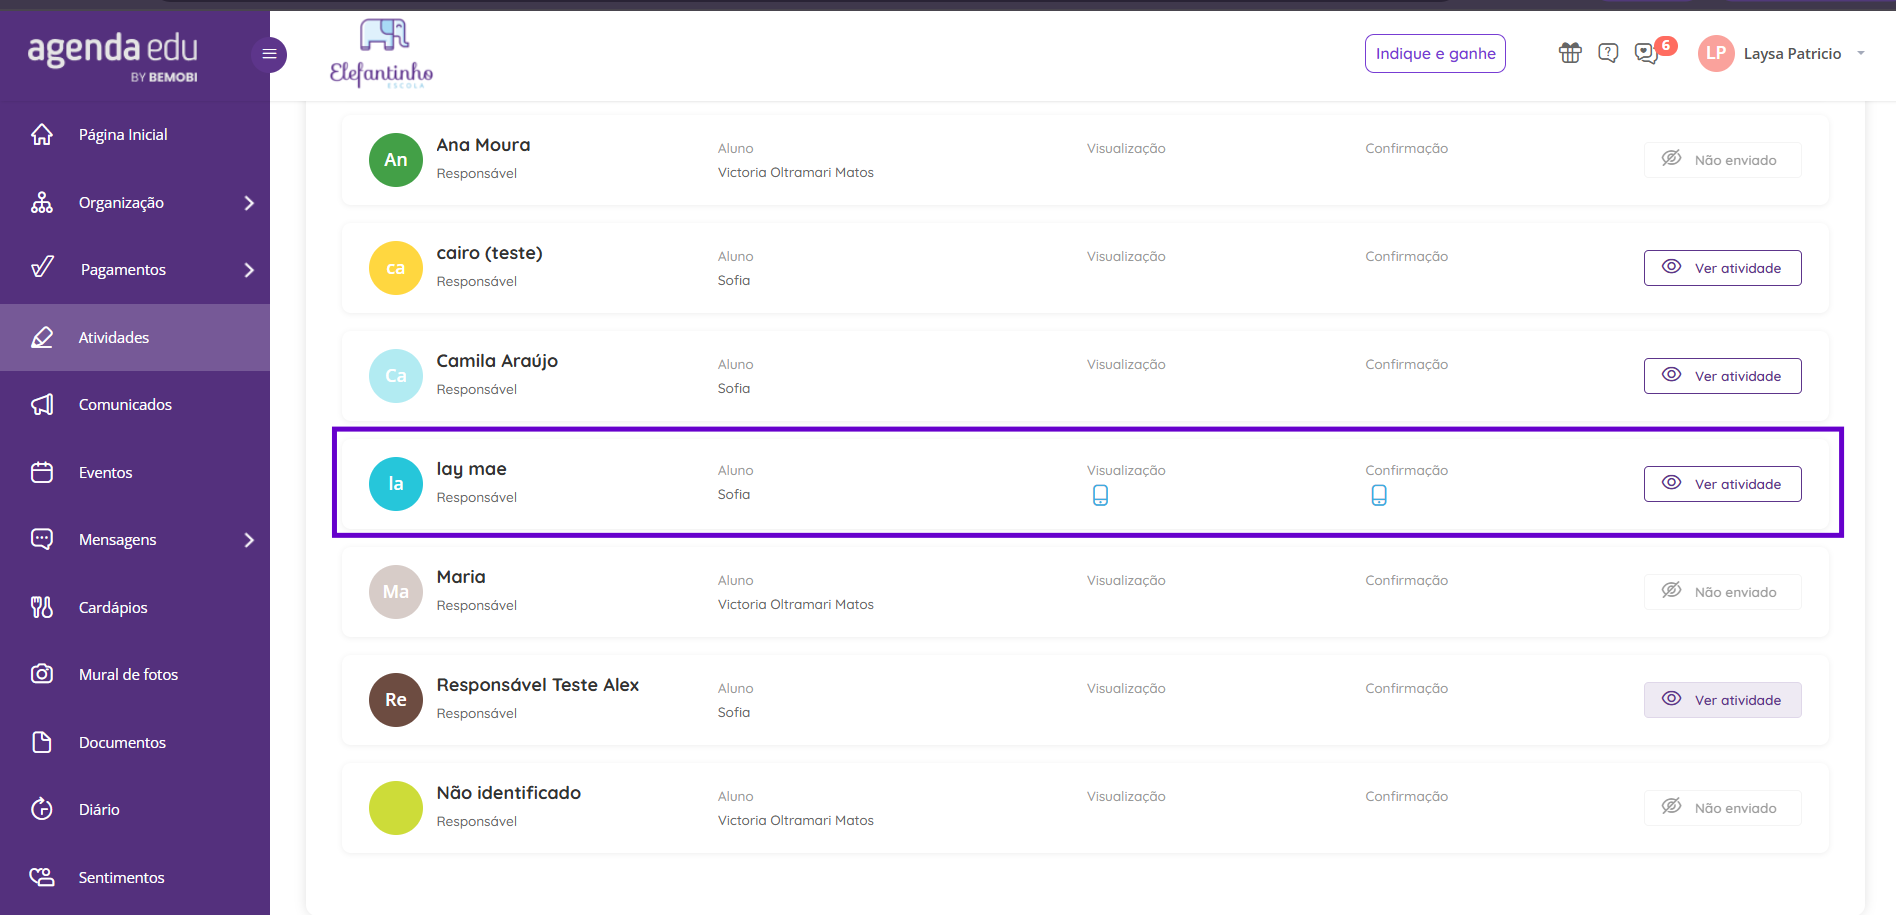Click the Documentos file icon
Viewport: 1896px width, 915px height.
point(42,742)
